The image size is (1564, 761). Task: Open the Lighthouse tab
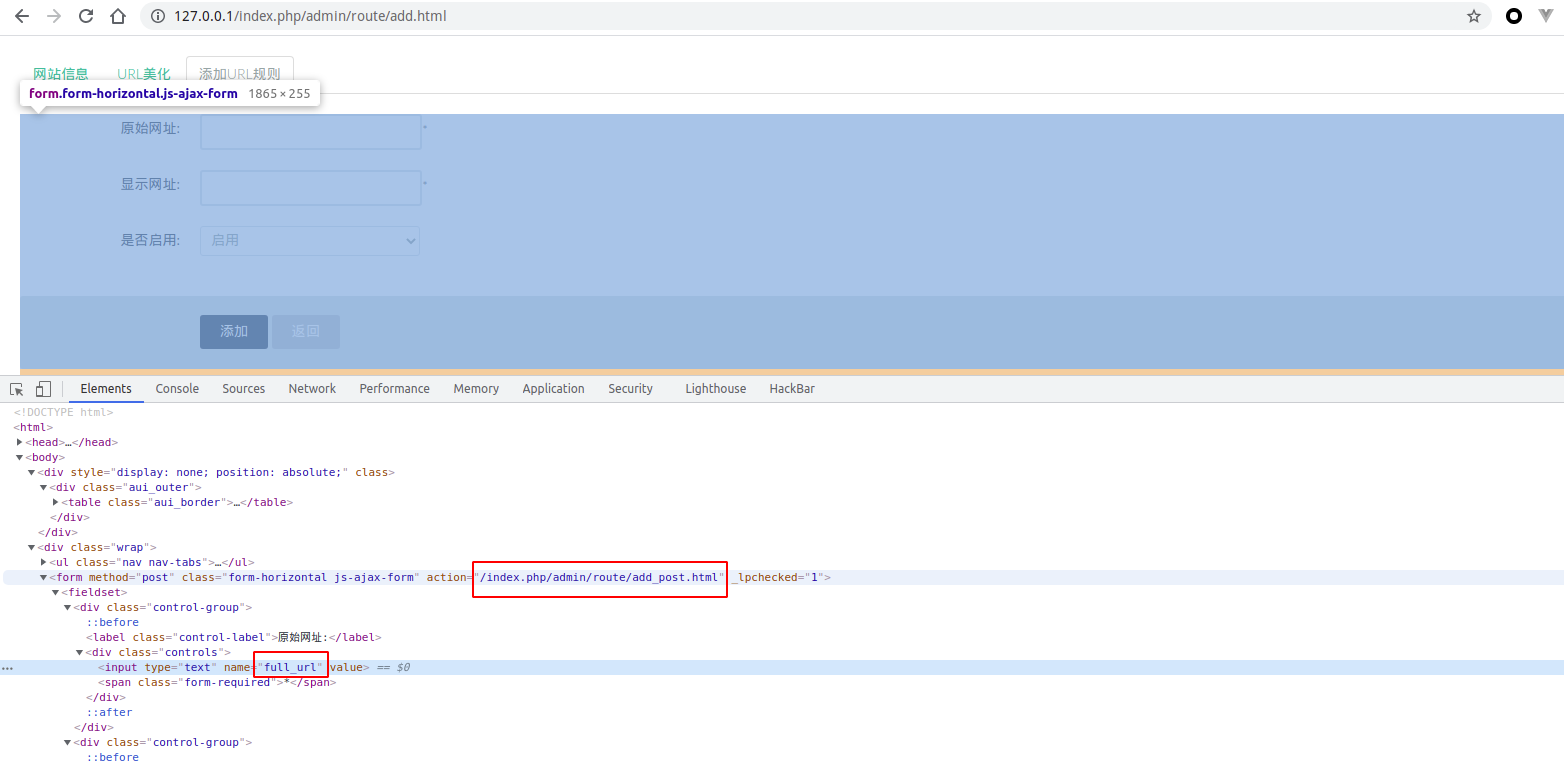[716, 389]
